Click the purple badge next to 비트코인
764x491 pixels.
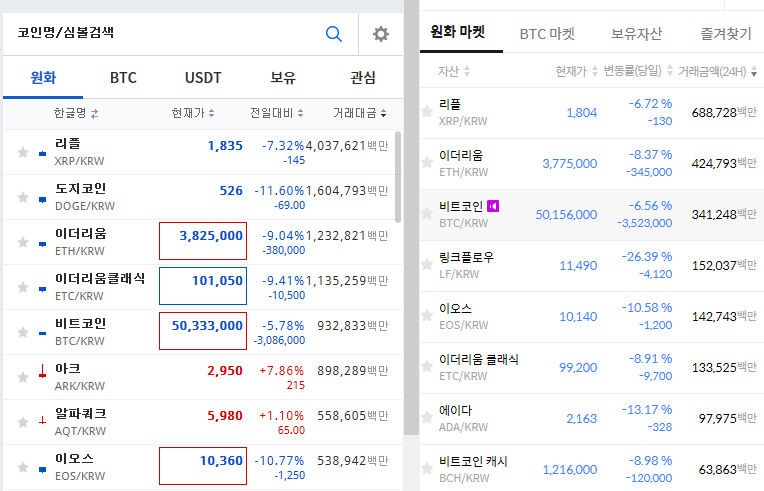pyautogui.click(x=493, y=207)
